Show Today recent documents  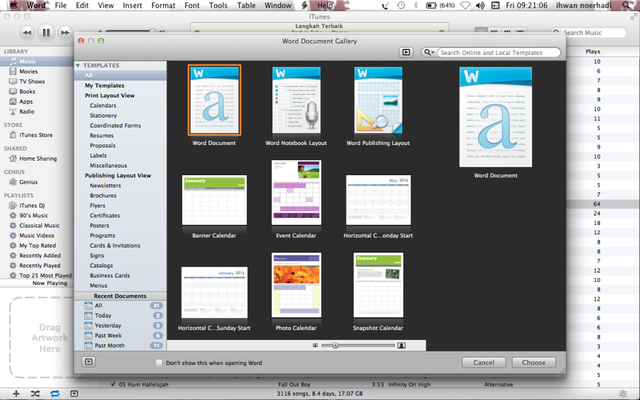pyautogui.click(x=120, y=316)
